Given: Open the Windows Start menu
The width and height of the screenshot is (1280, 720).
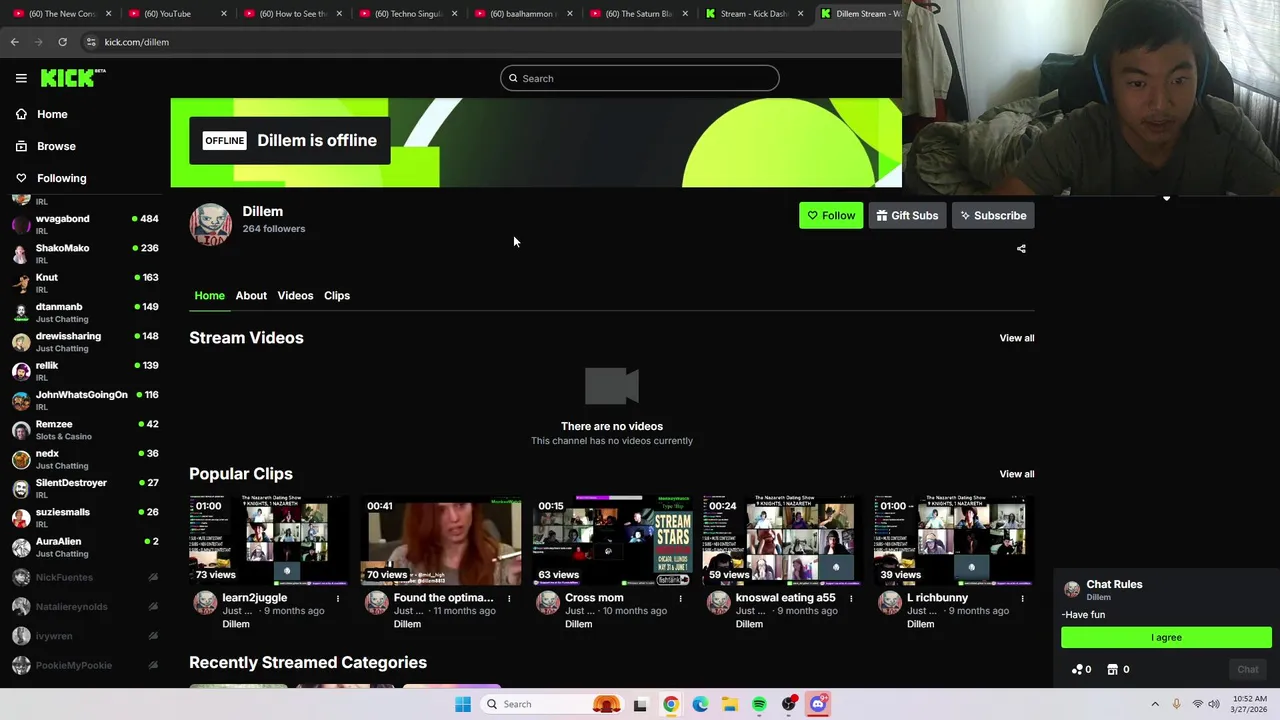Looking at the screenshot, I should pos(462,704).
